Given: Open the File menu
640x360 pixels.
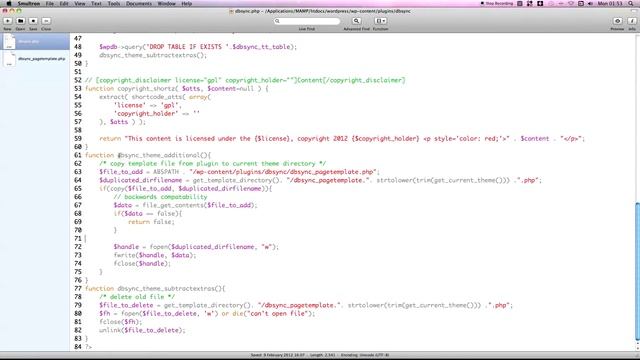Looking at the screenshot, I should point(49,3).
